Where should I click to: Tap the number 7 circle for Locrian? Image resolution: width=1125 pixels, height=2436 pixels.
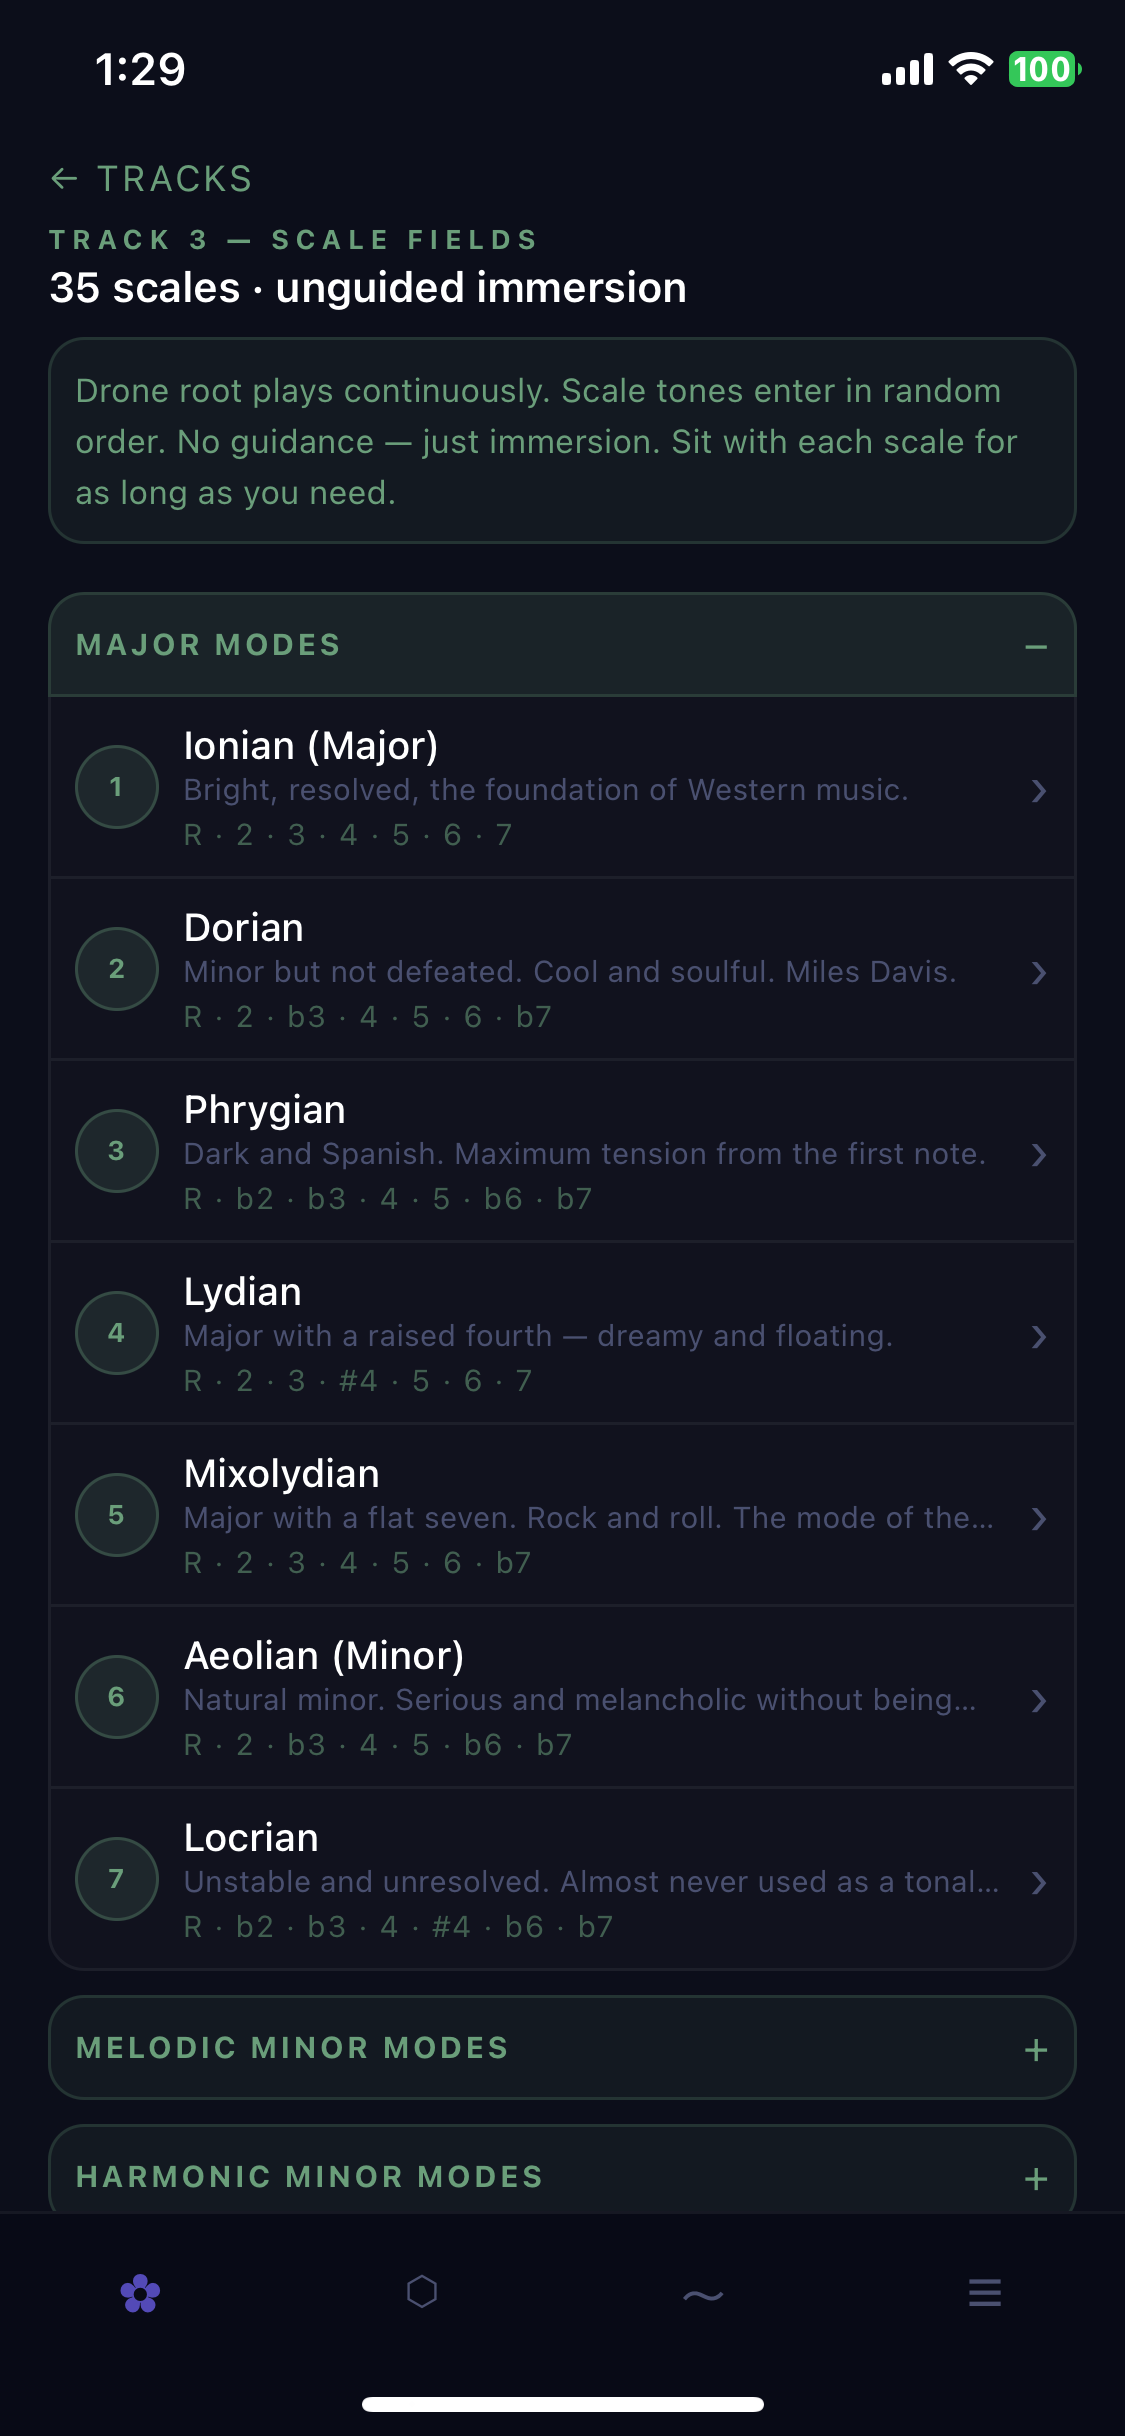click(117, 1879)
